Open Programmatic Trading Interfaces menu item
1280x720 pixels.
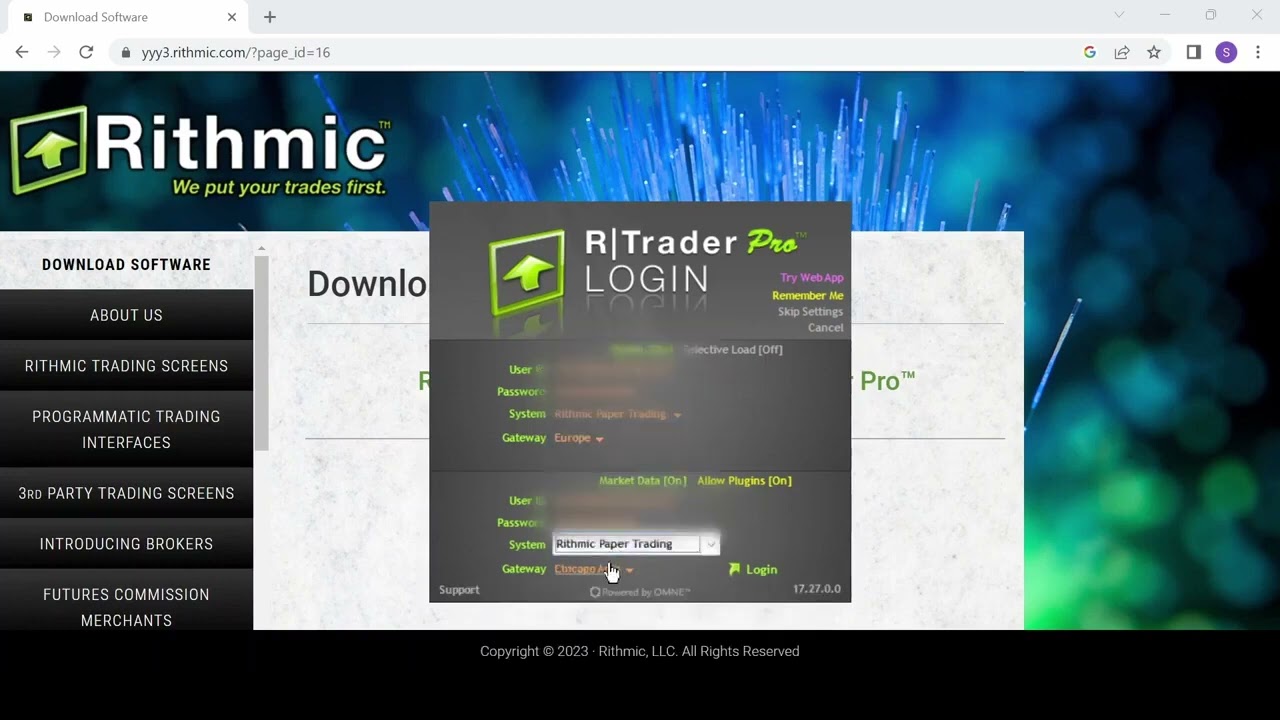point(126,429)
